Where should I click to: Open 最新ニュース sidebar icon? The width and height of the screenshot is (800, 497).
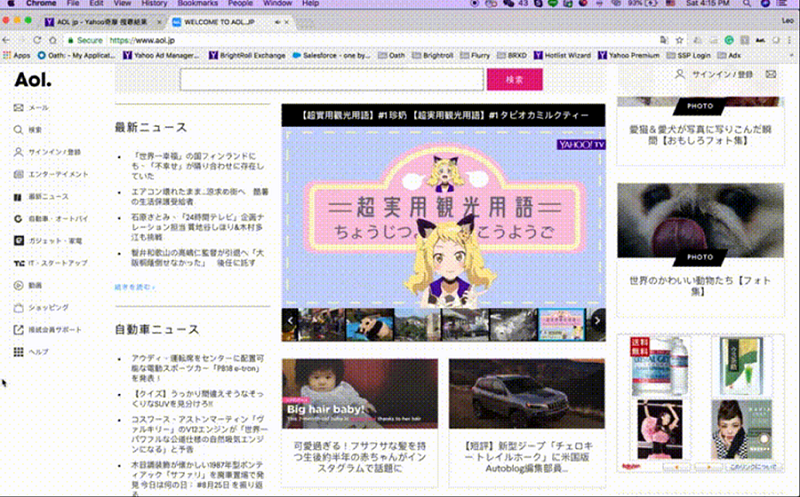point(18,196)
